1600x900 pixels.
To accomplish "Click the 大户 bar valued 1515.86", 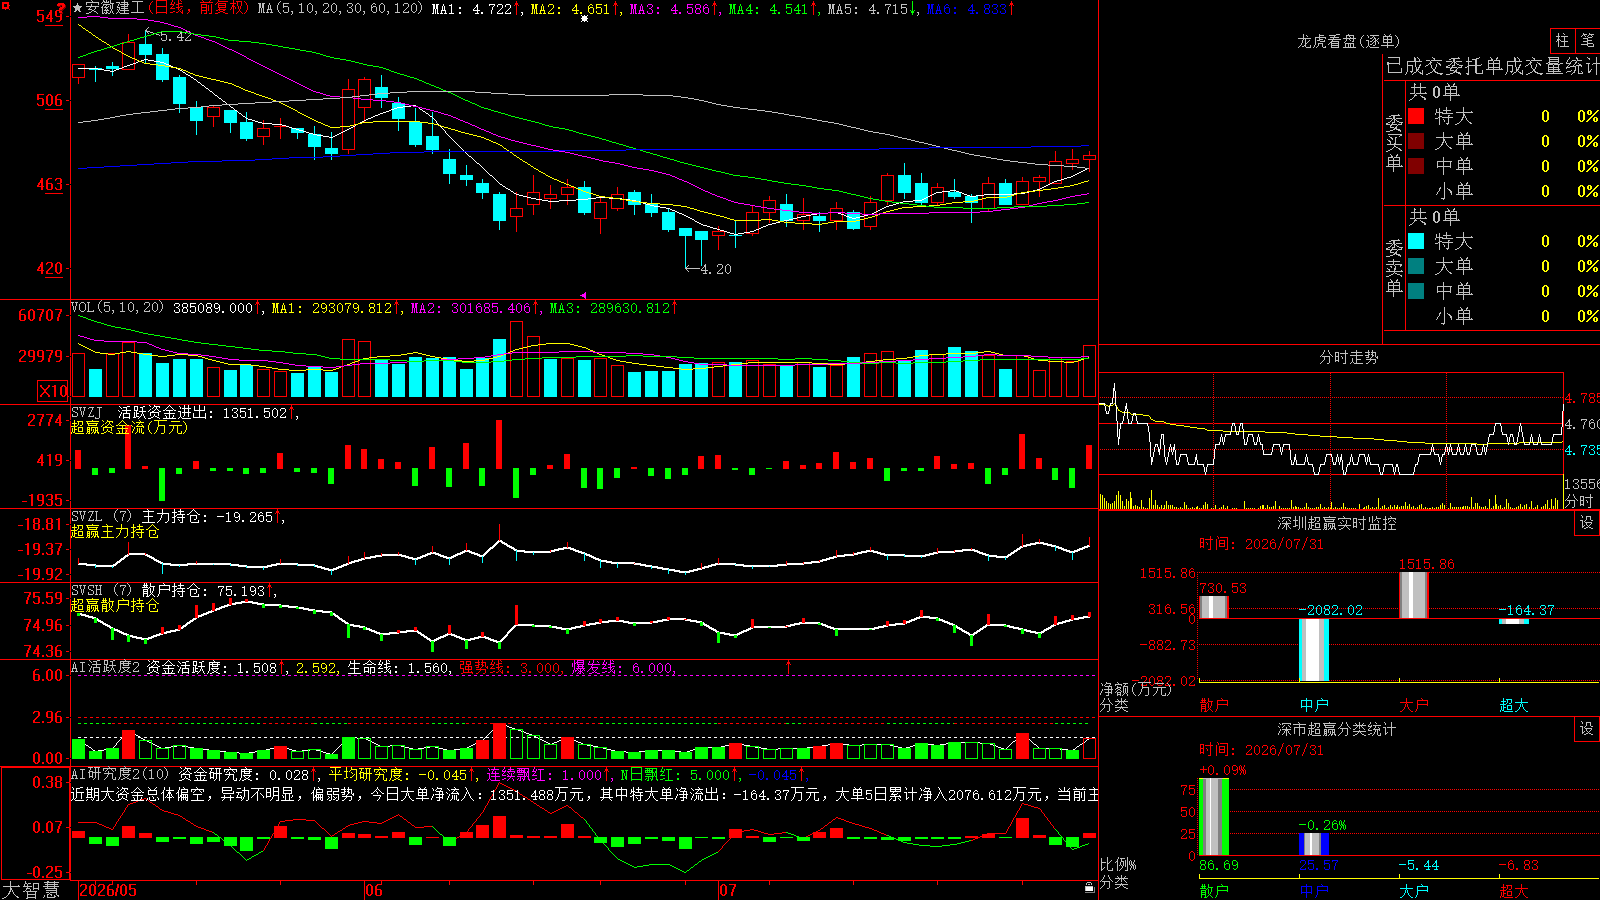I will (x=1414, y=595).
